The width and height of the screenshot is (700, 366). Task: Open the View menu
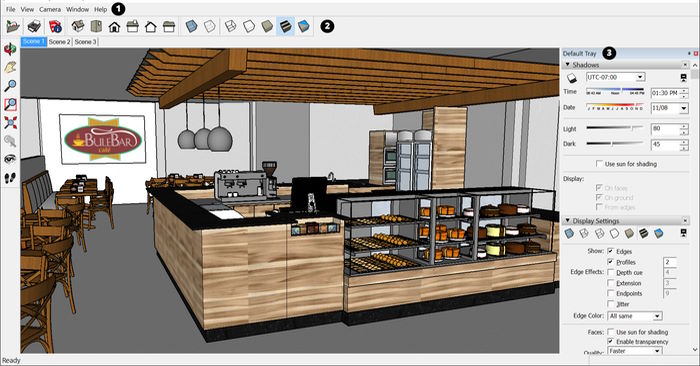[27, 9]
